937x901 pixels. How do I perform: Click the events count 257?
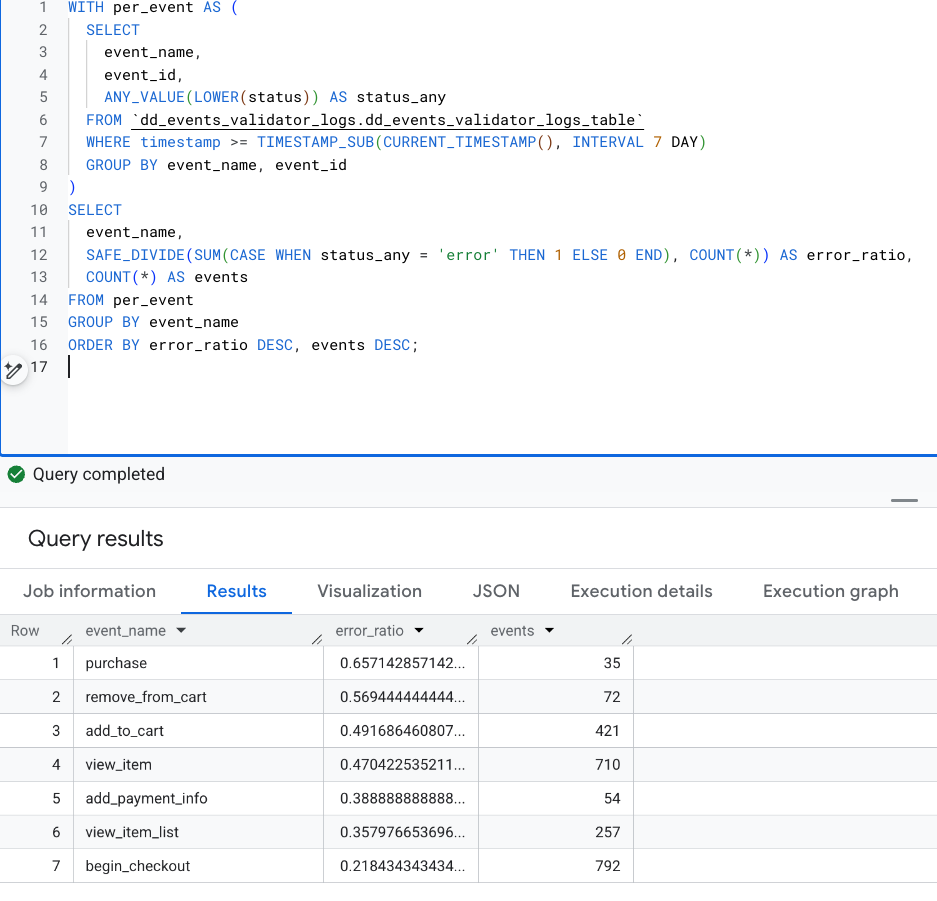(x=608, y=832)
